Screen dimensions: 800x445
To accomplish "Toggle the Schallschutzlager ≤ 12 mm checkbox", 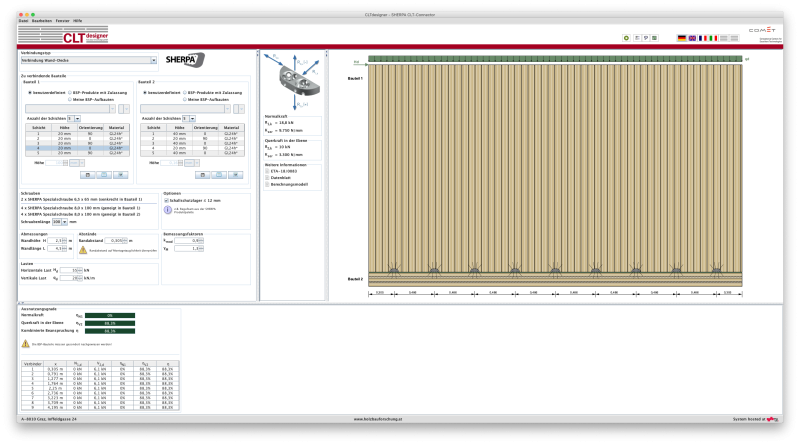I will (x=166, y=200).
